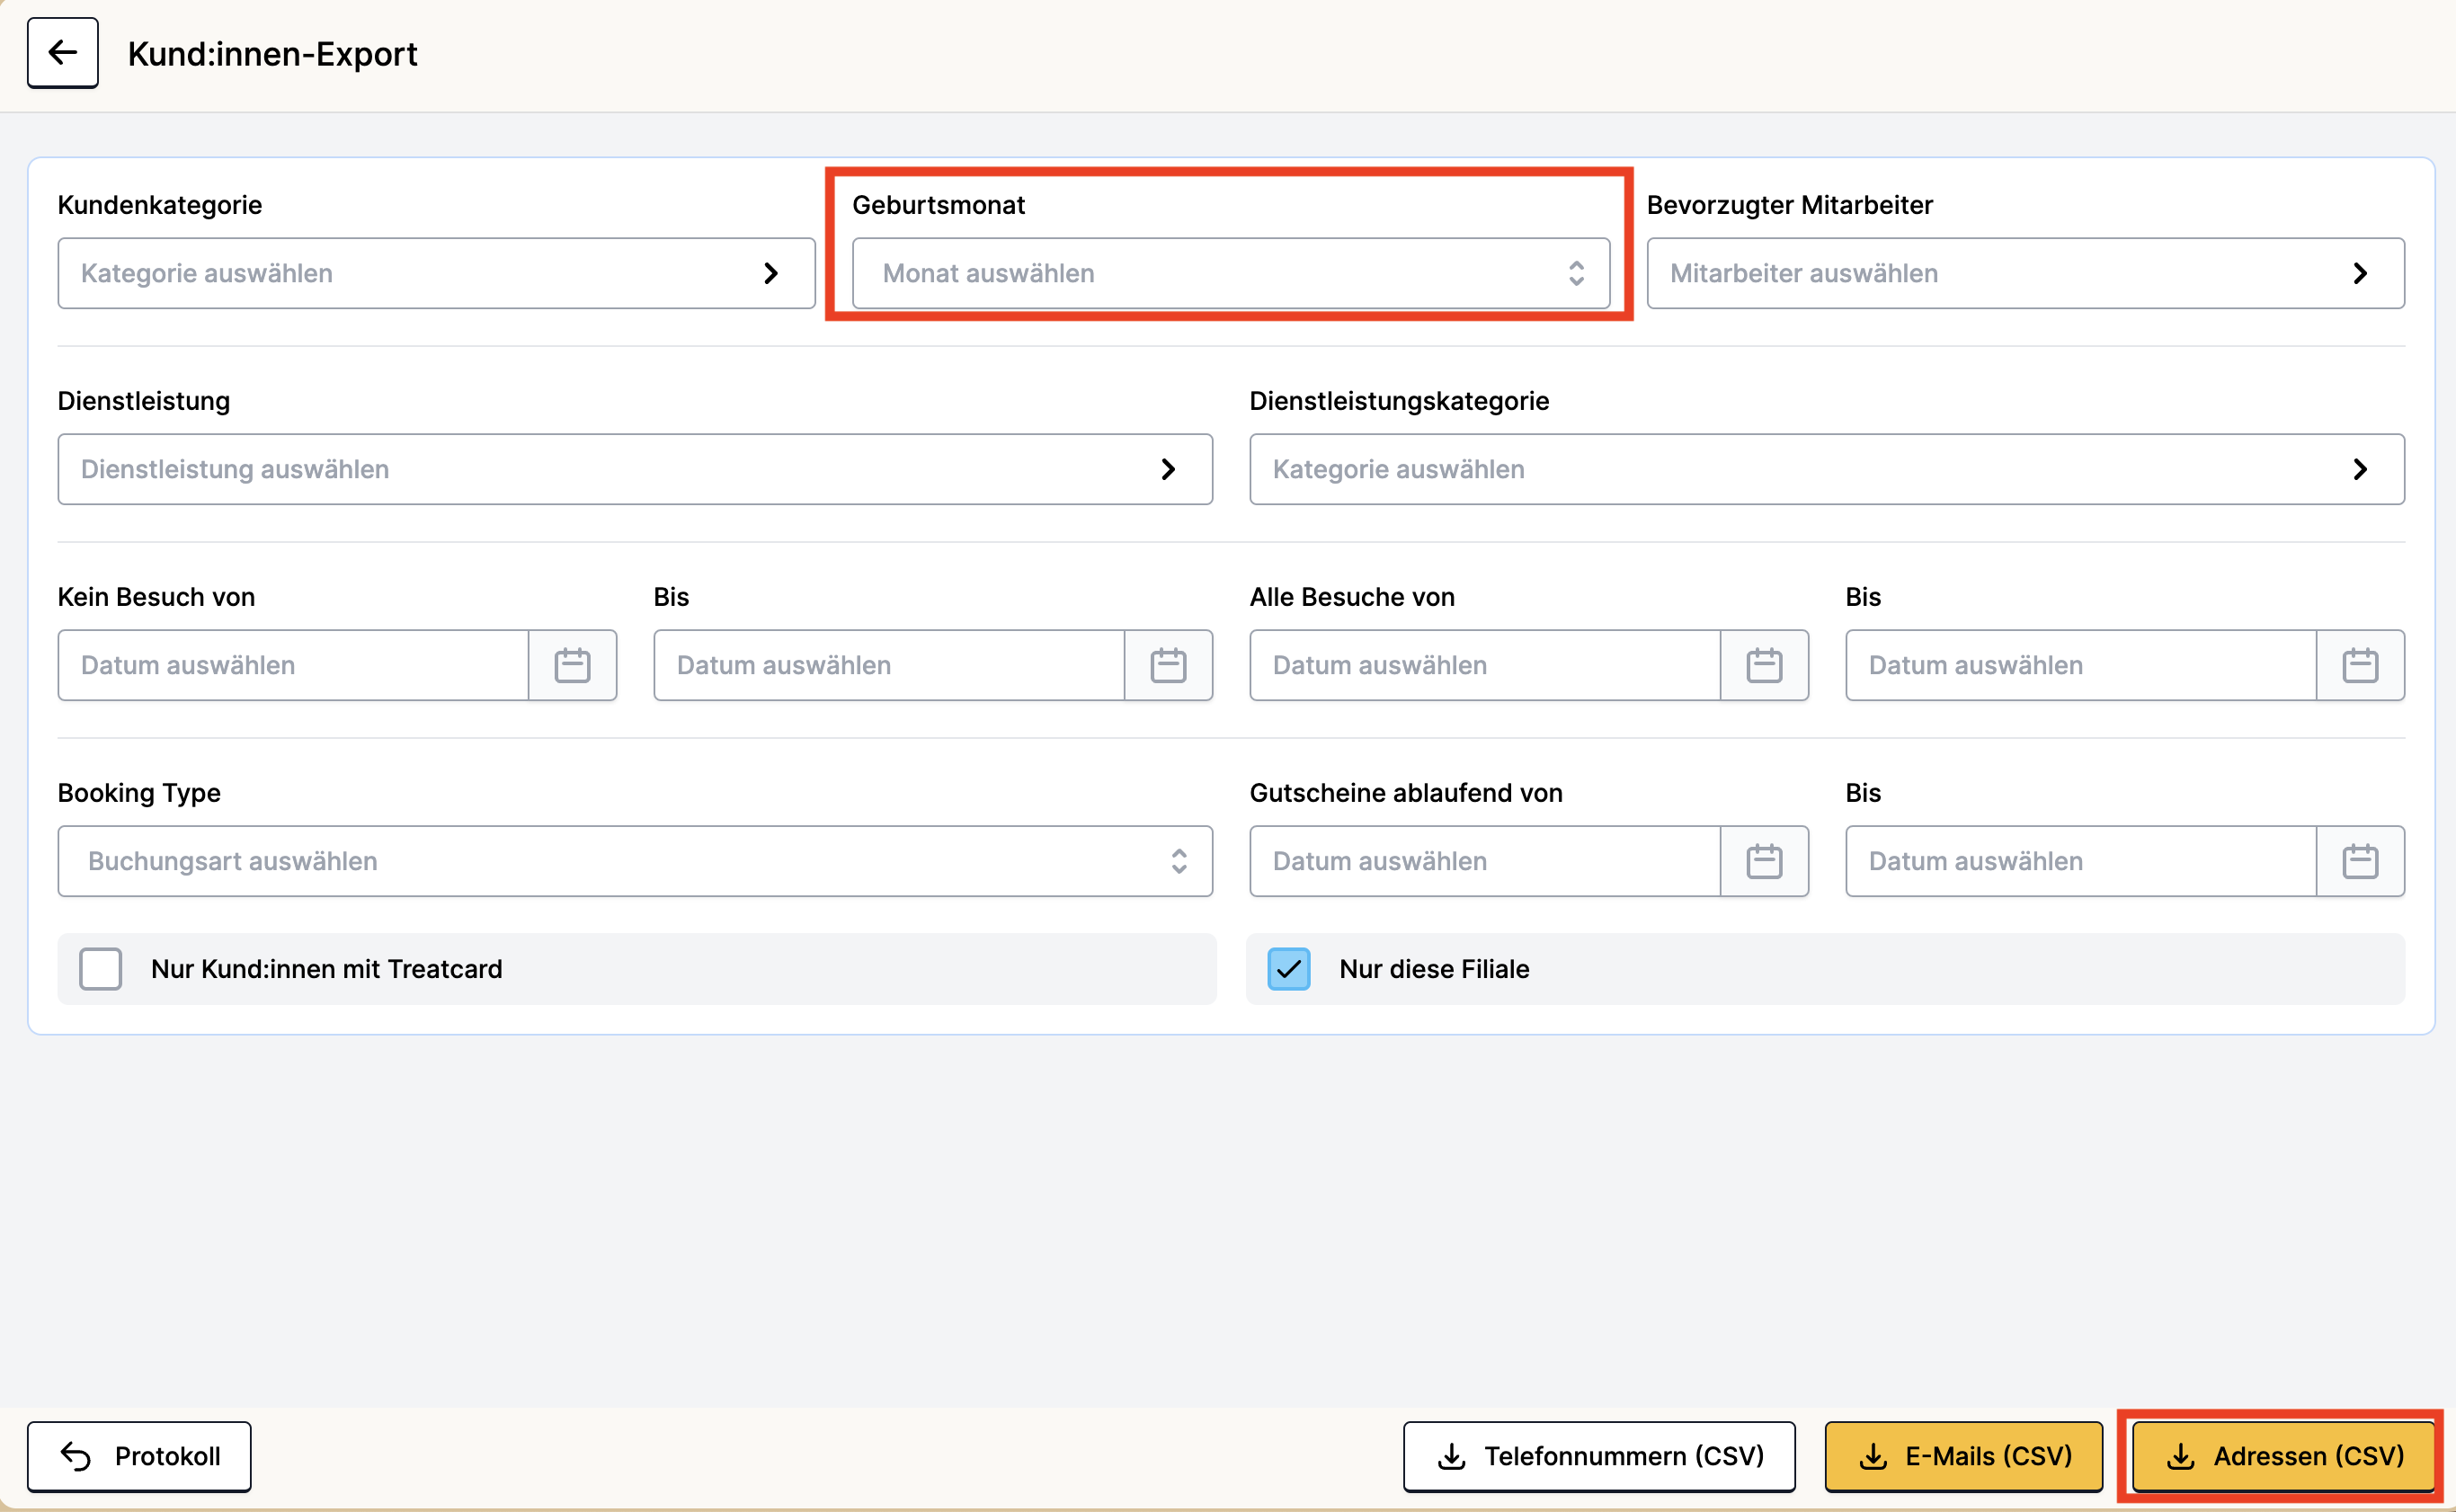The width and height of the screenshot is (2456, 1512).
Task: Click the back arrow icon
Action: pos(62,53)
